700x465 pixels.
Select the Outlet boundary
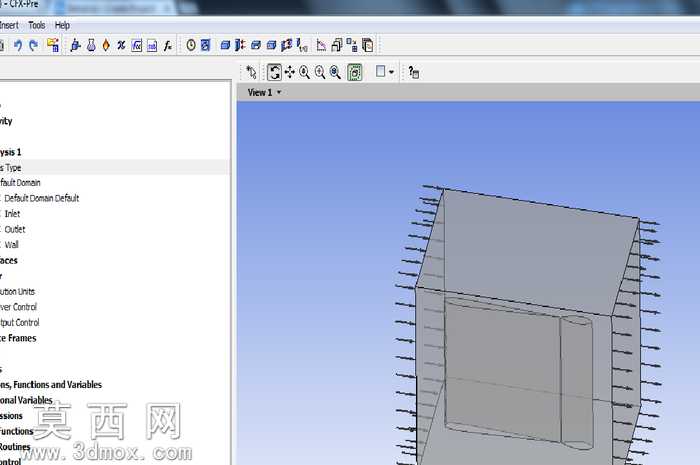(x=15, y=229)
